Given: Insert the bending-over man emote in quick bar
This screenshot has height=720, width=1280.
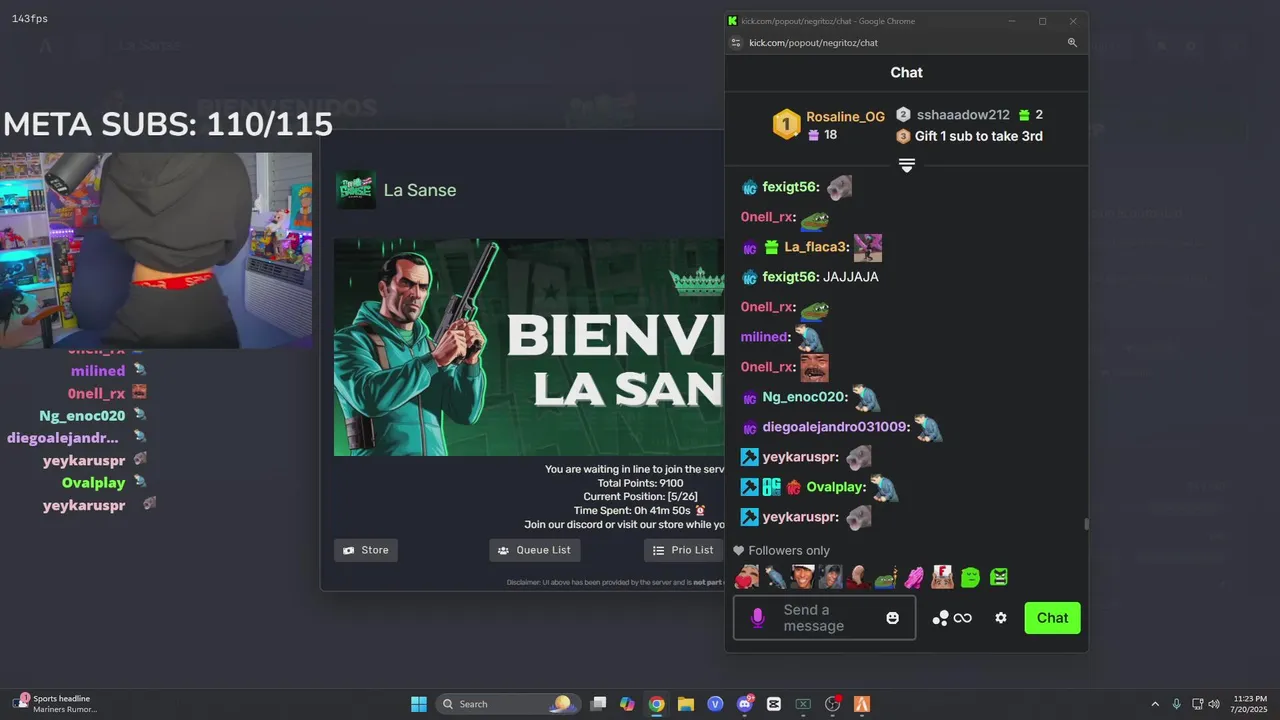Looking at the screenshot, I should point(774,577).
